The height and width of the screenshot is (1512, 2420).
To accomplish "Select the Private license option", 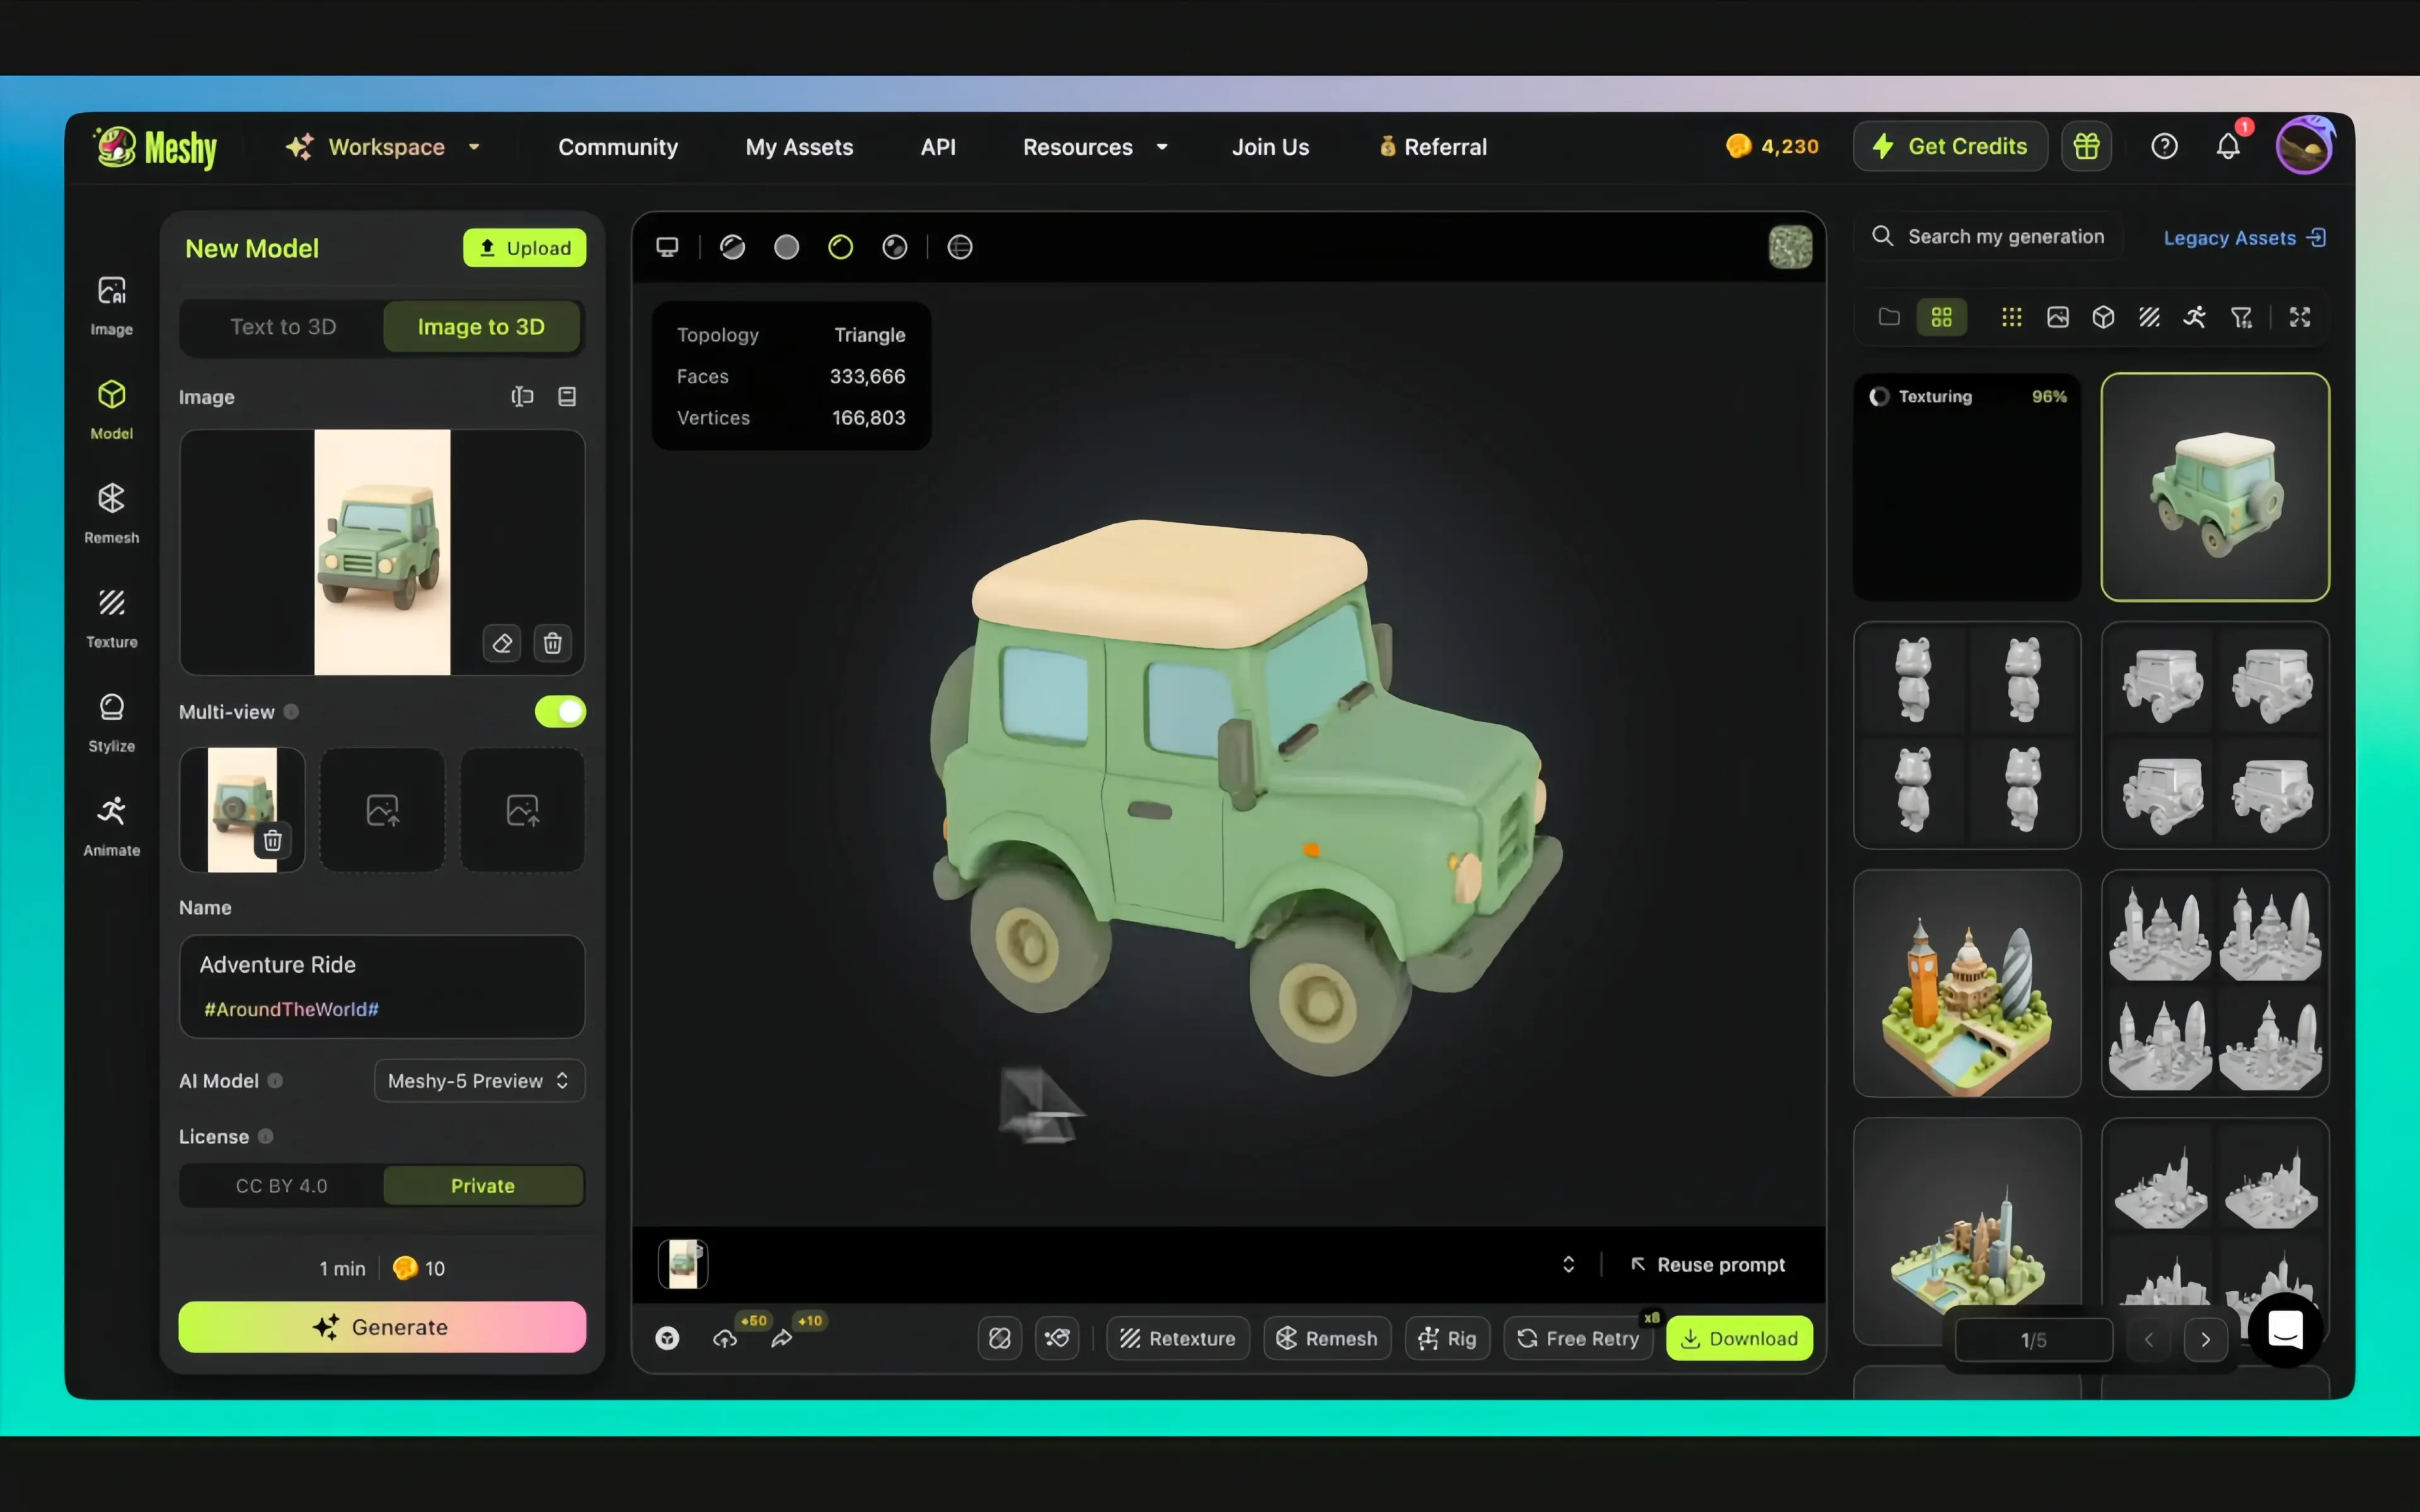I will click(483, 1185).
